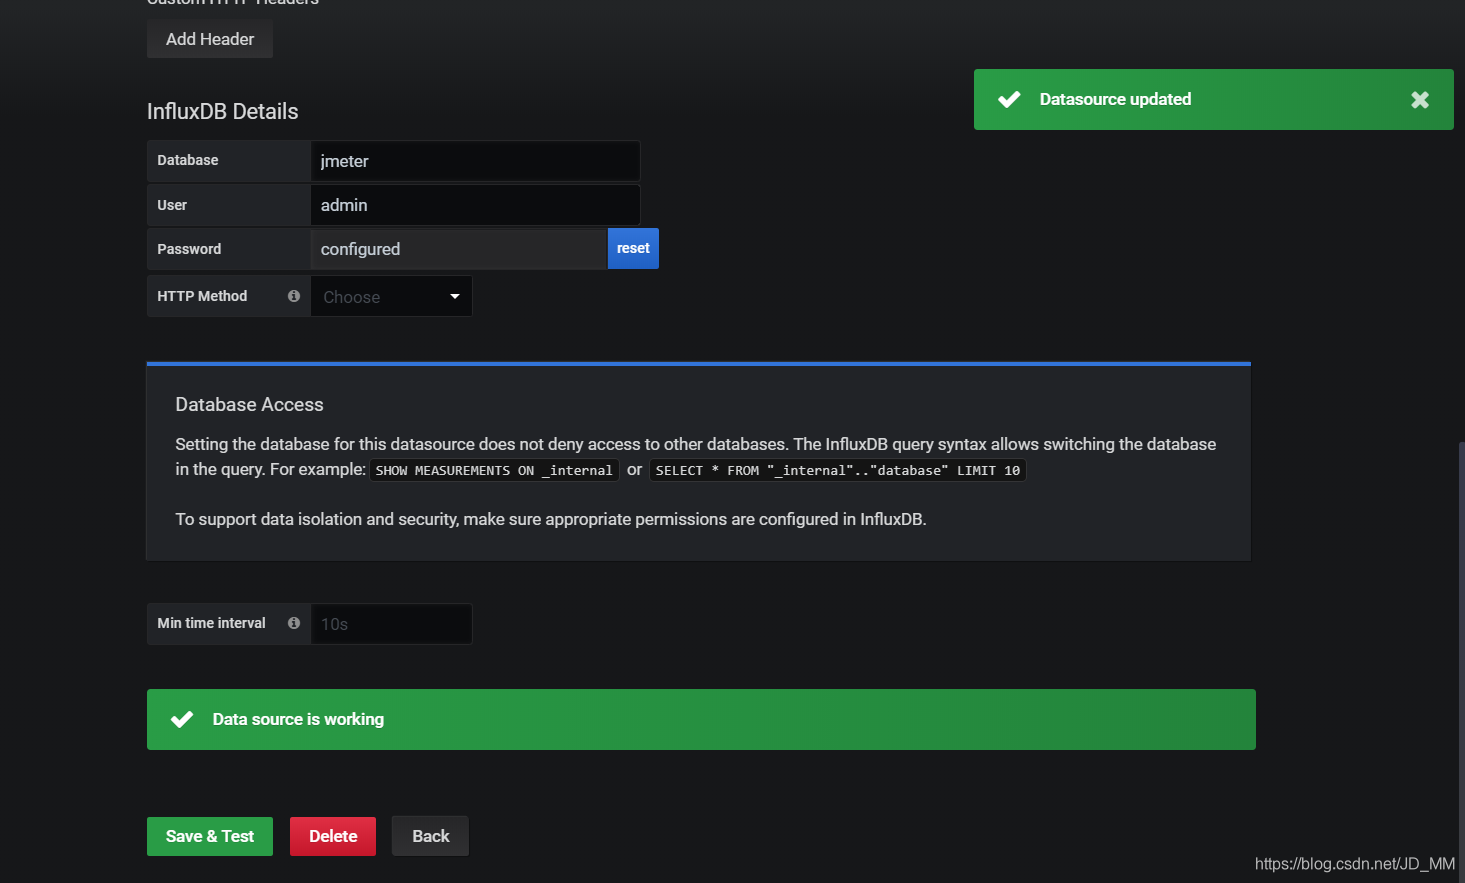
Task: Click the Datasource updated checkmark icon
Action: 1009,99
